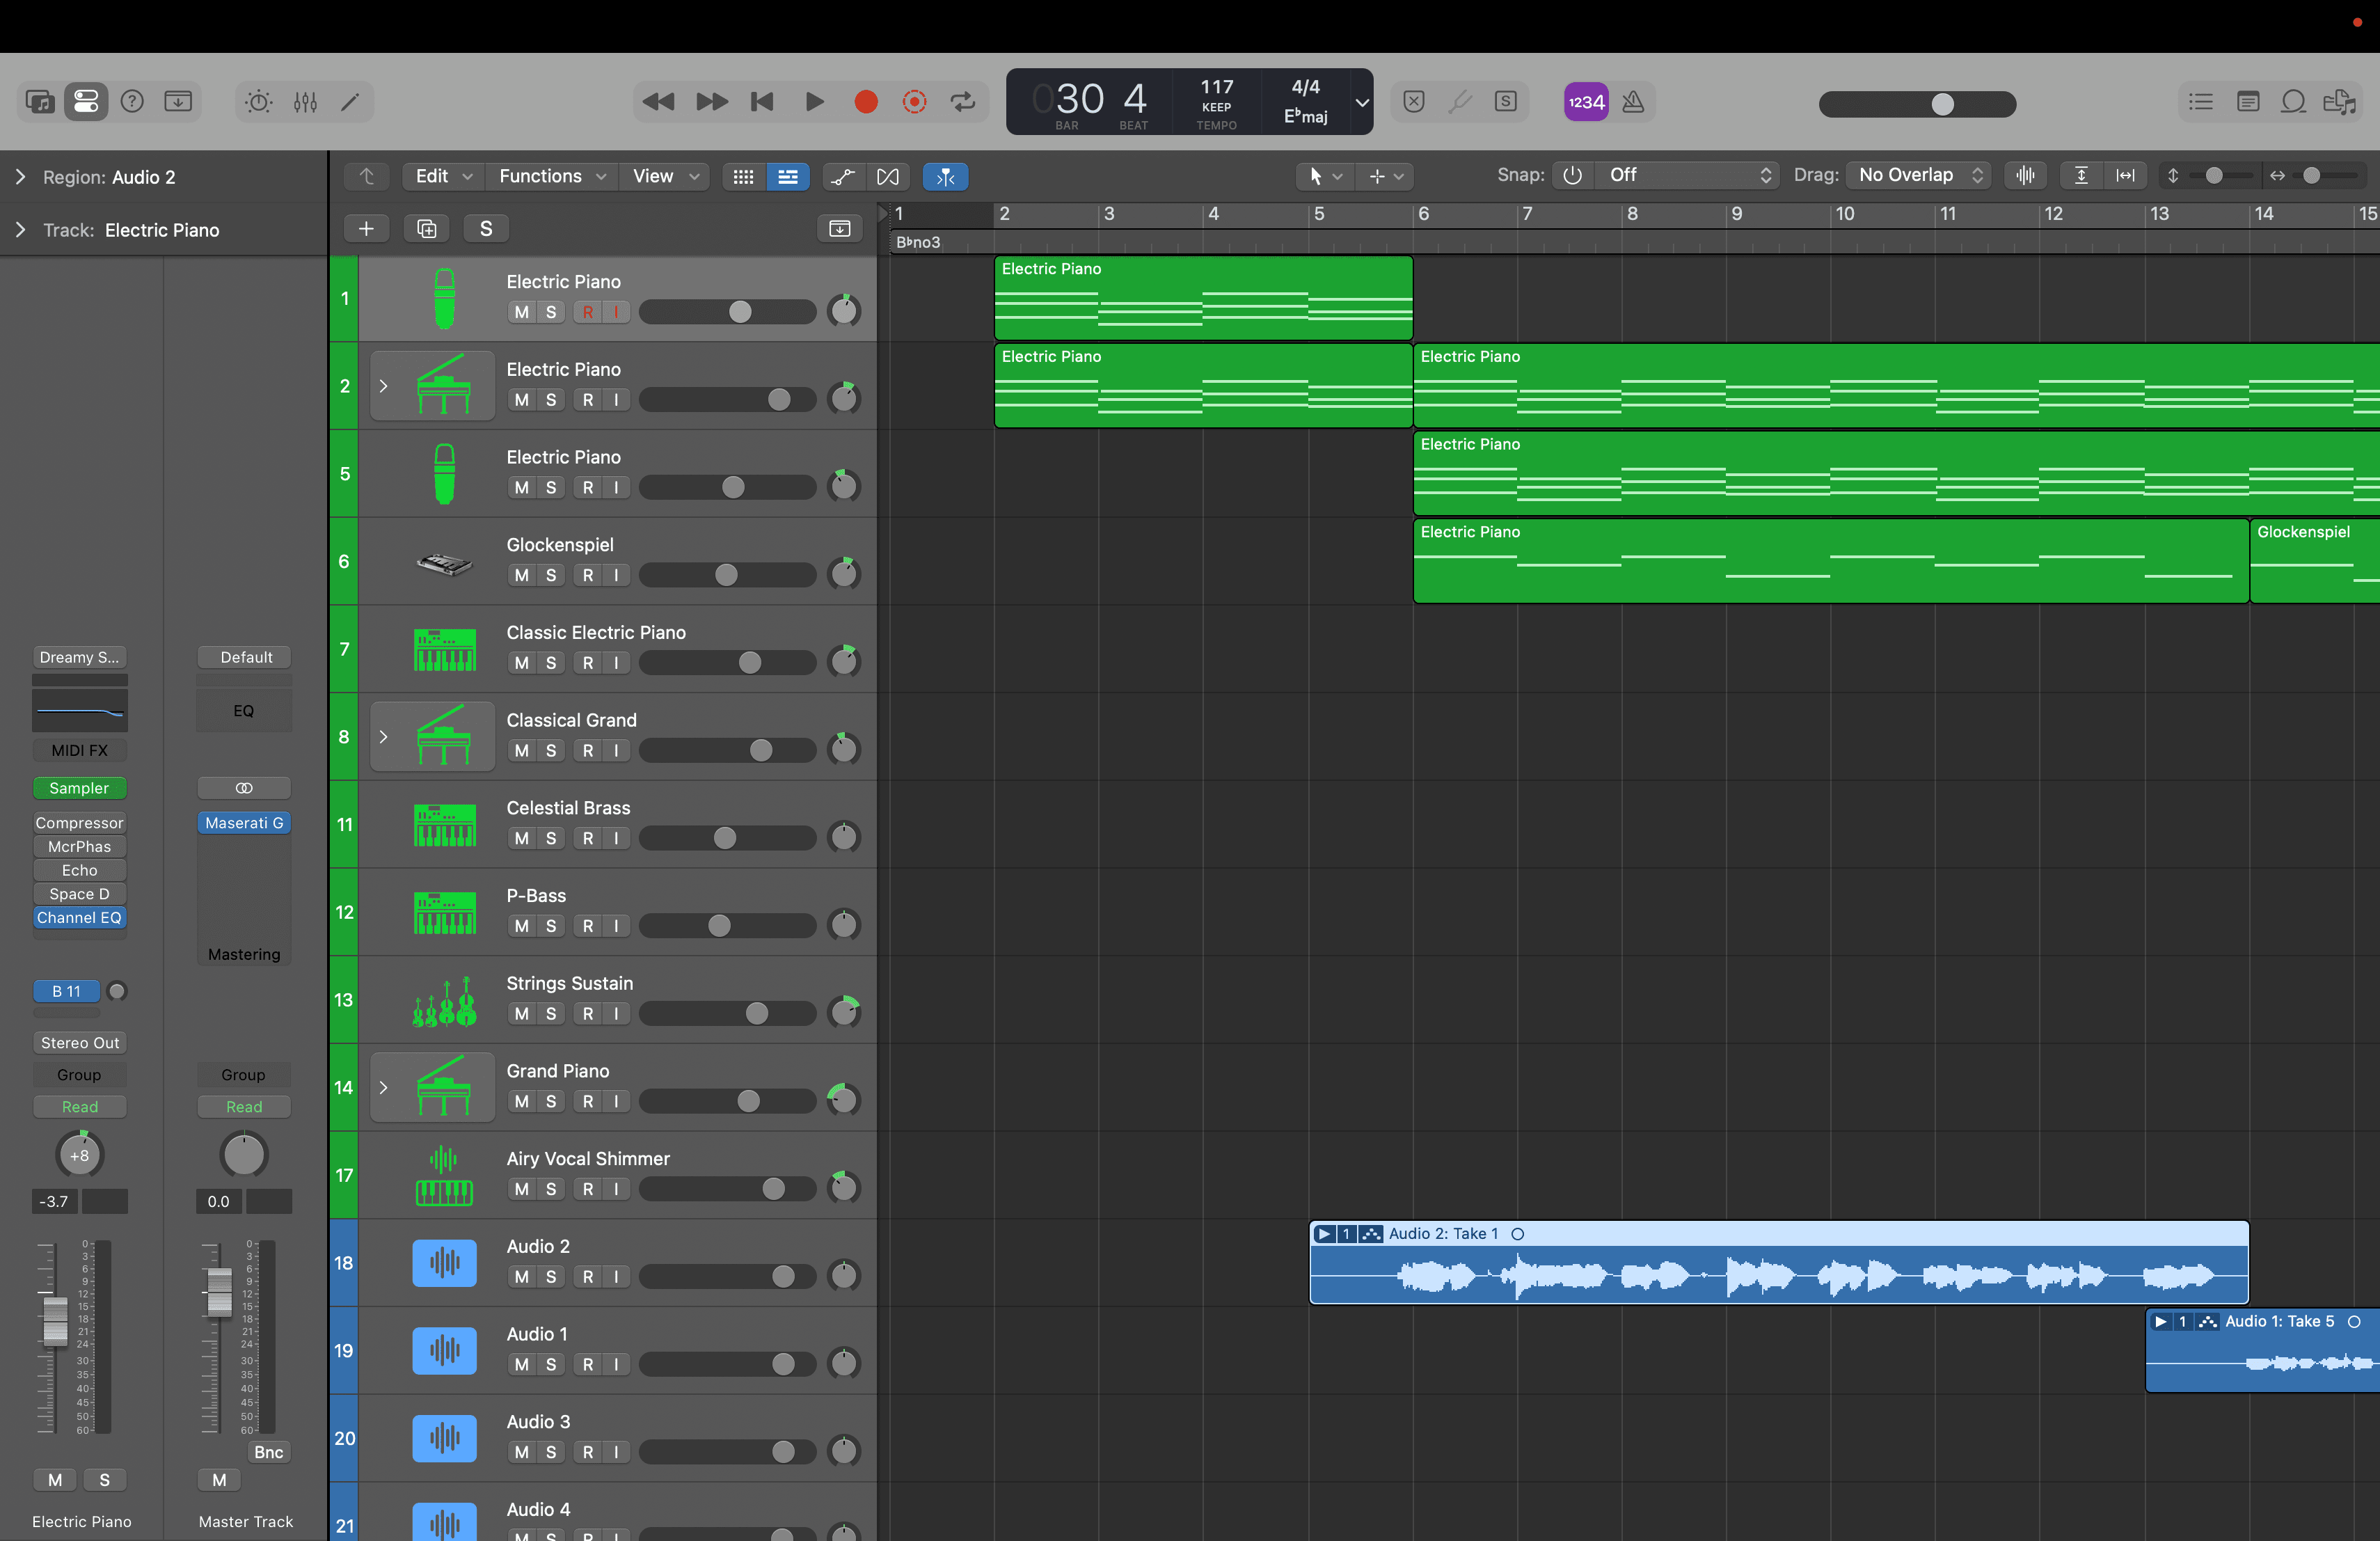Image resolution: width=2380 pixels, height=1541 pixels.
Task: Switch to list view icon in tracks toolbar
Action: pyautogui.click(x=788, y=176)
